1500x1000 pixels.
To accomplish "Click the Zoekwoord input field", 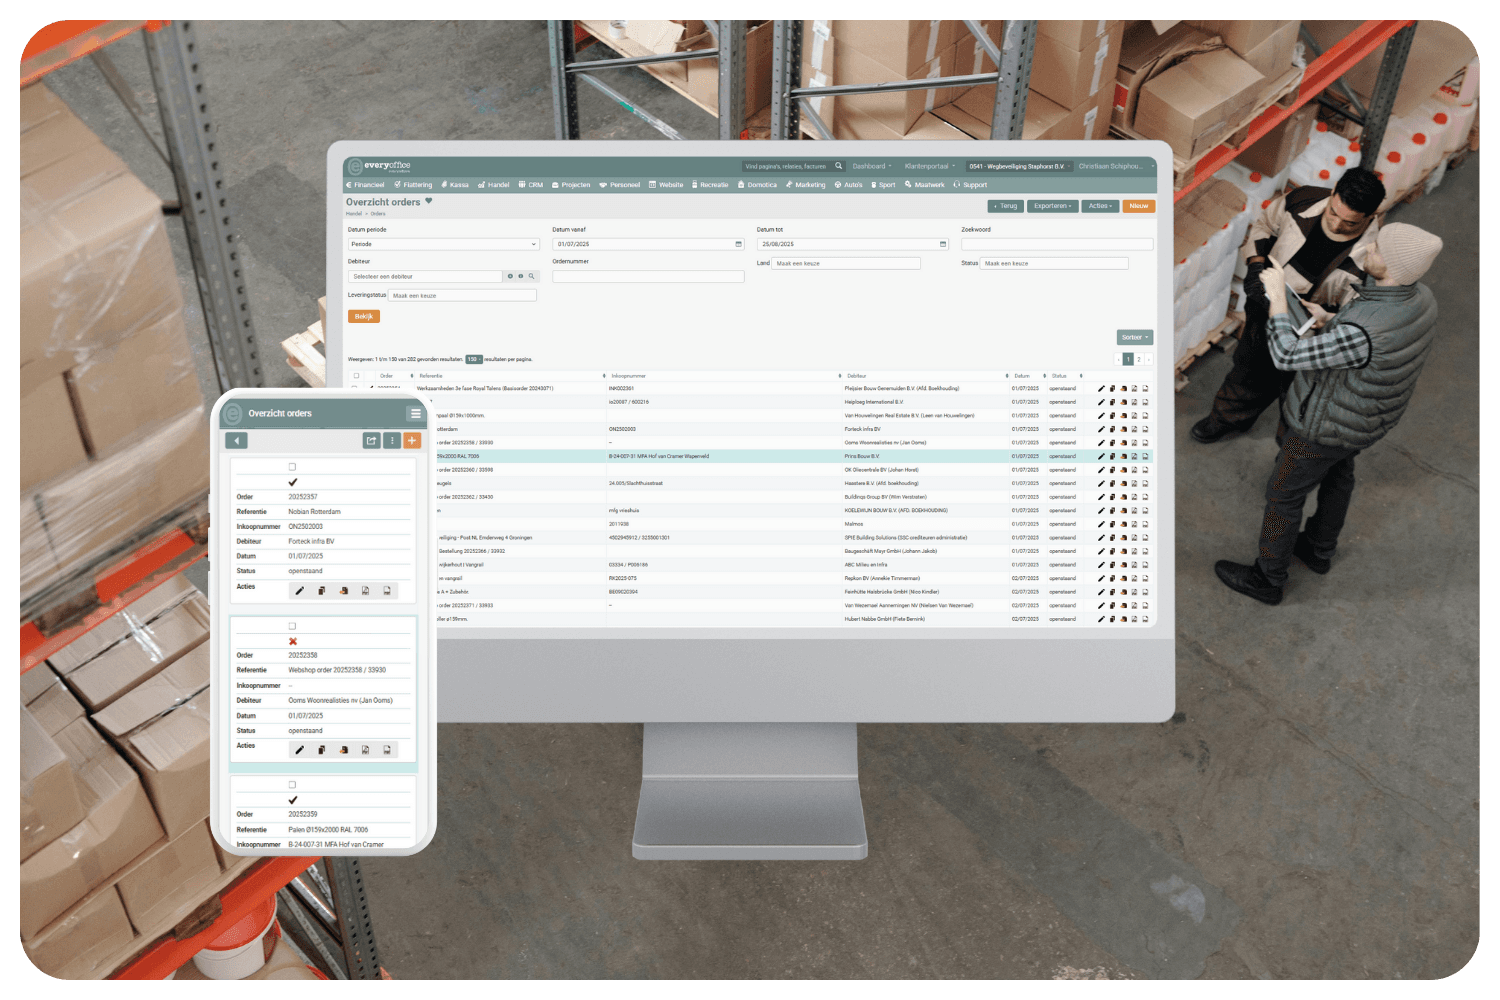I will pos(1056,244).
